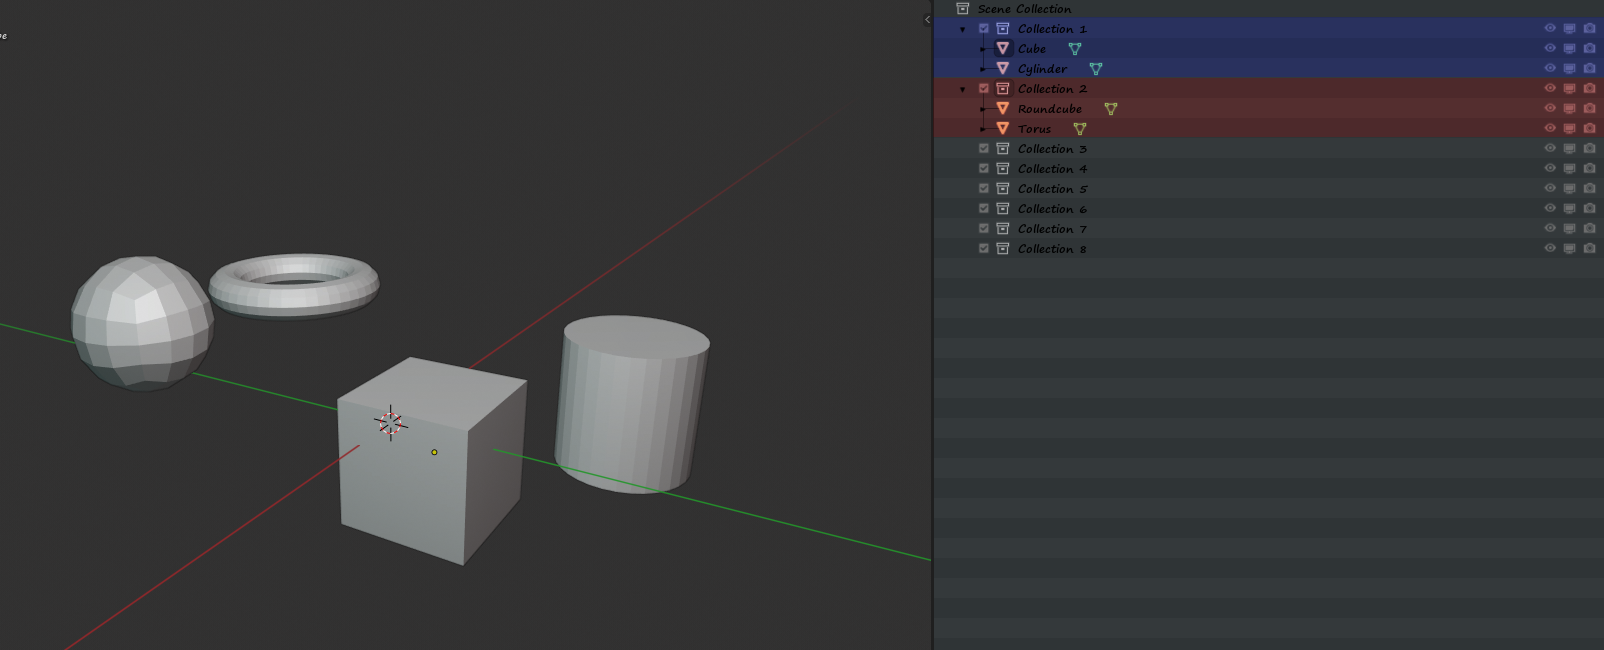Select the 'Cube' name in the outliner
This screenshot has width=1604, height=650.
pyautogui.click(x=1032, y=48)
